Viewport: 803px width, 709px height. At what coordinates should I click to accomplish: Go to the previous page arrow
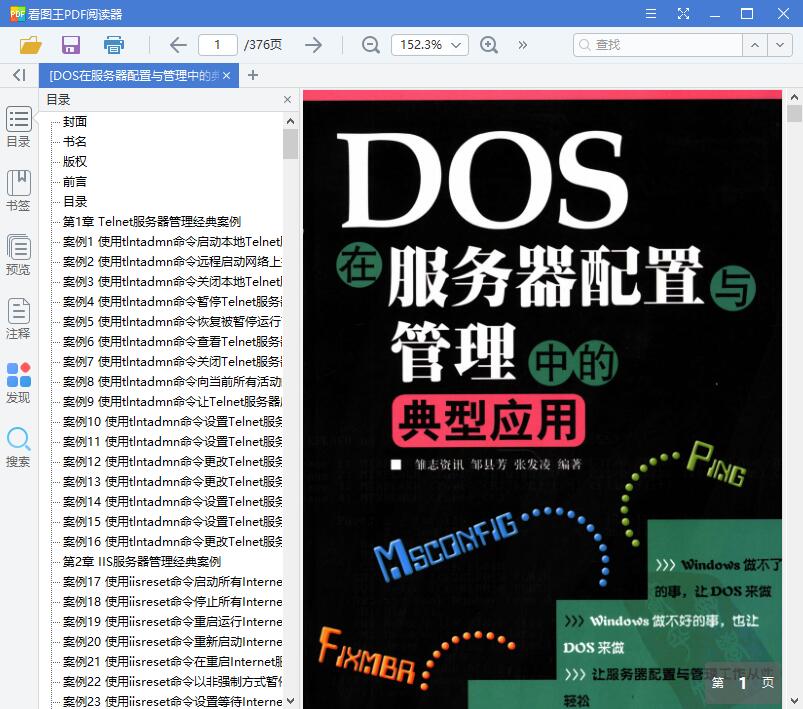click(x=178, y=45)
